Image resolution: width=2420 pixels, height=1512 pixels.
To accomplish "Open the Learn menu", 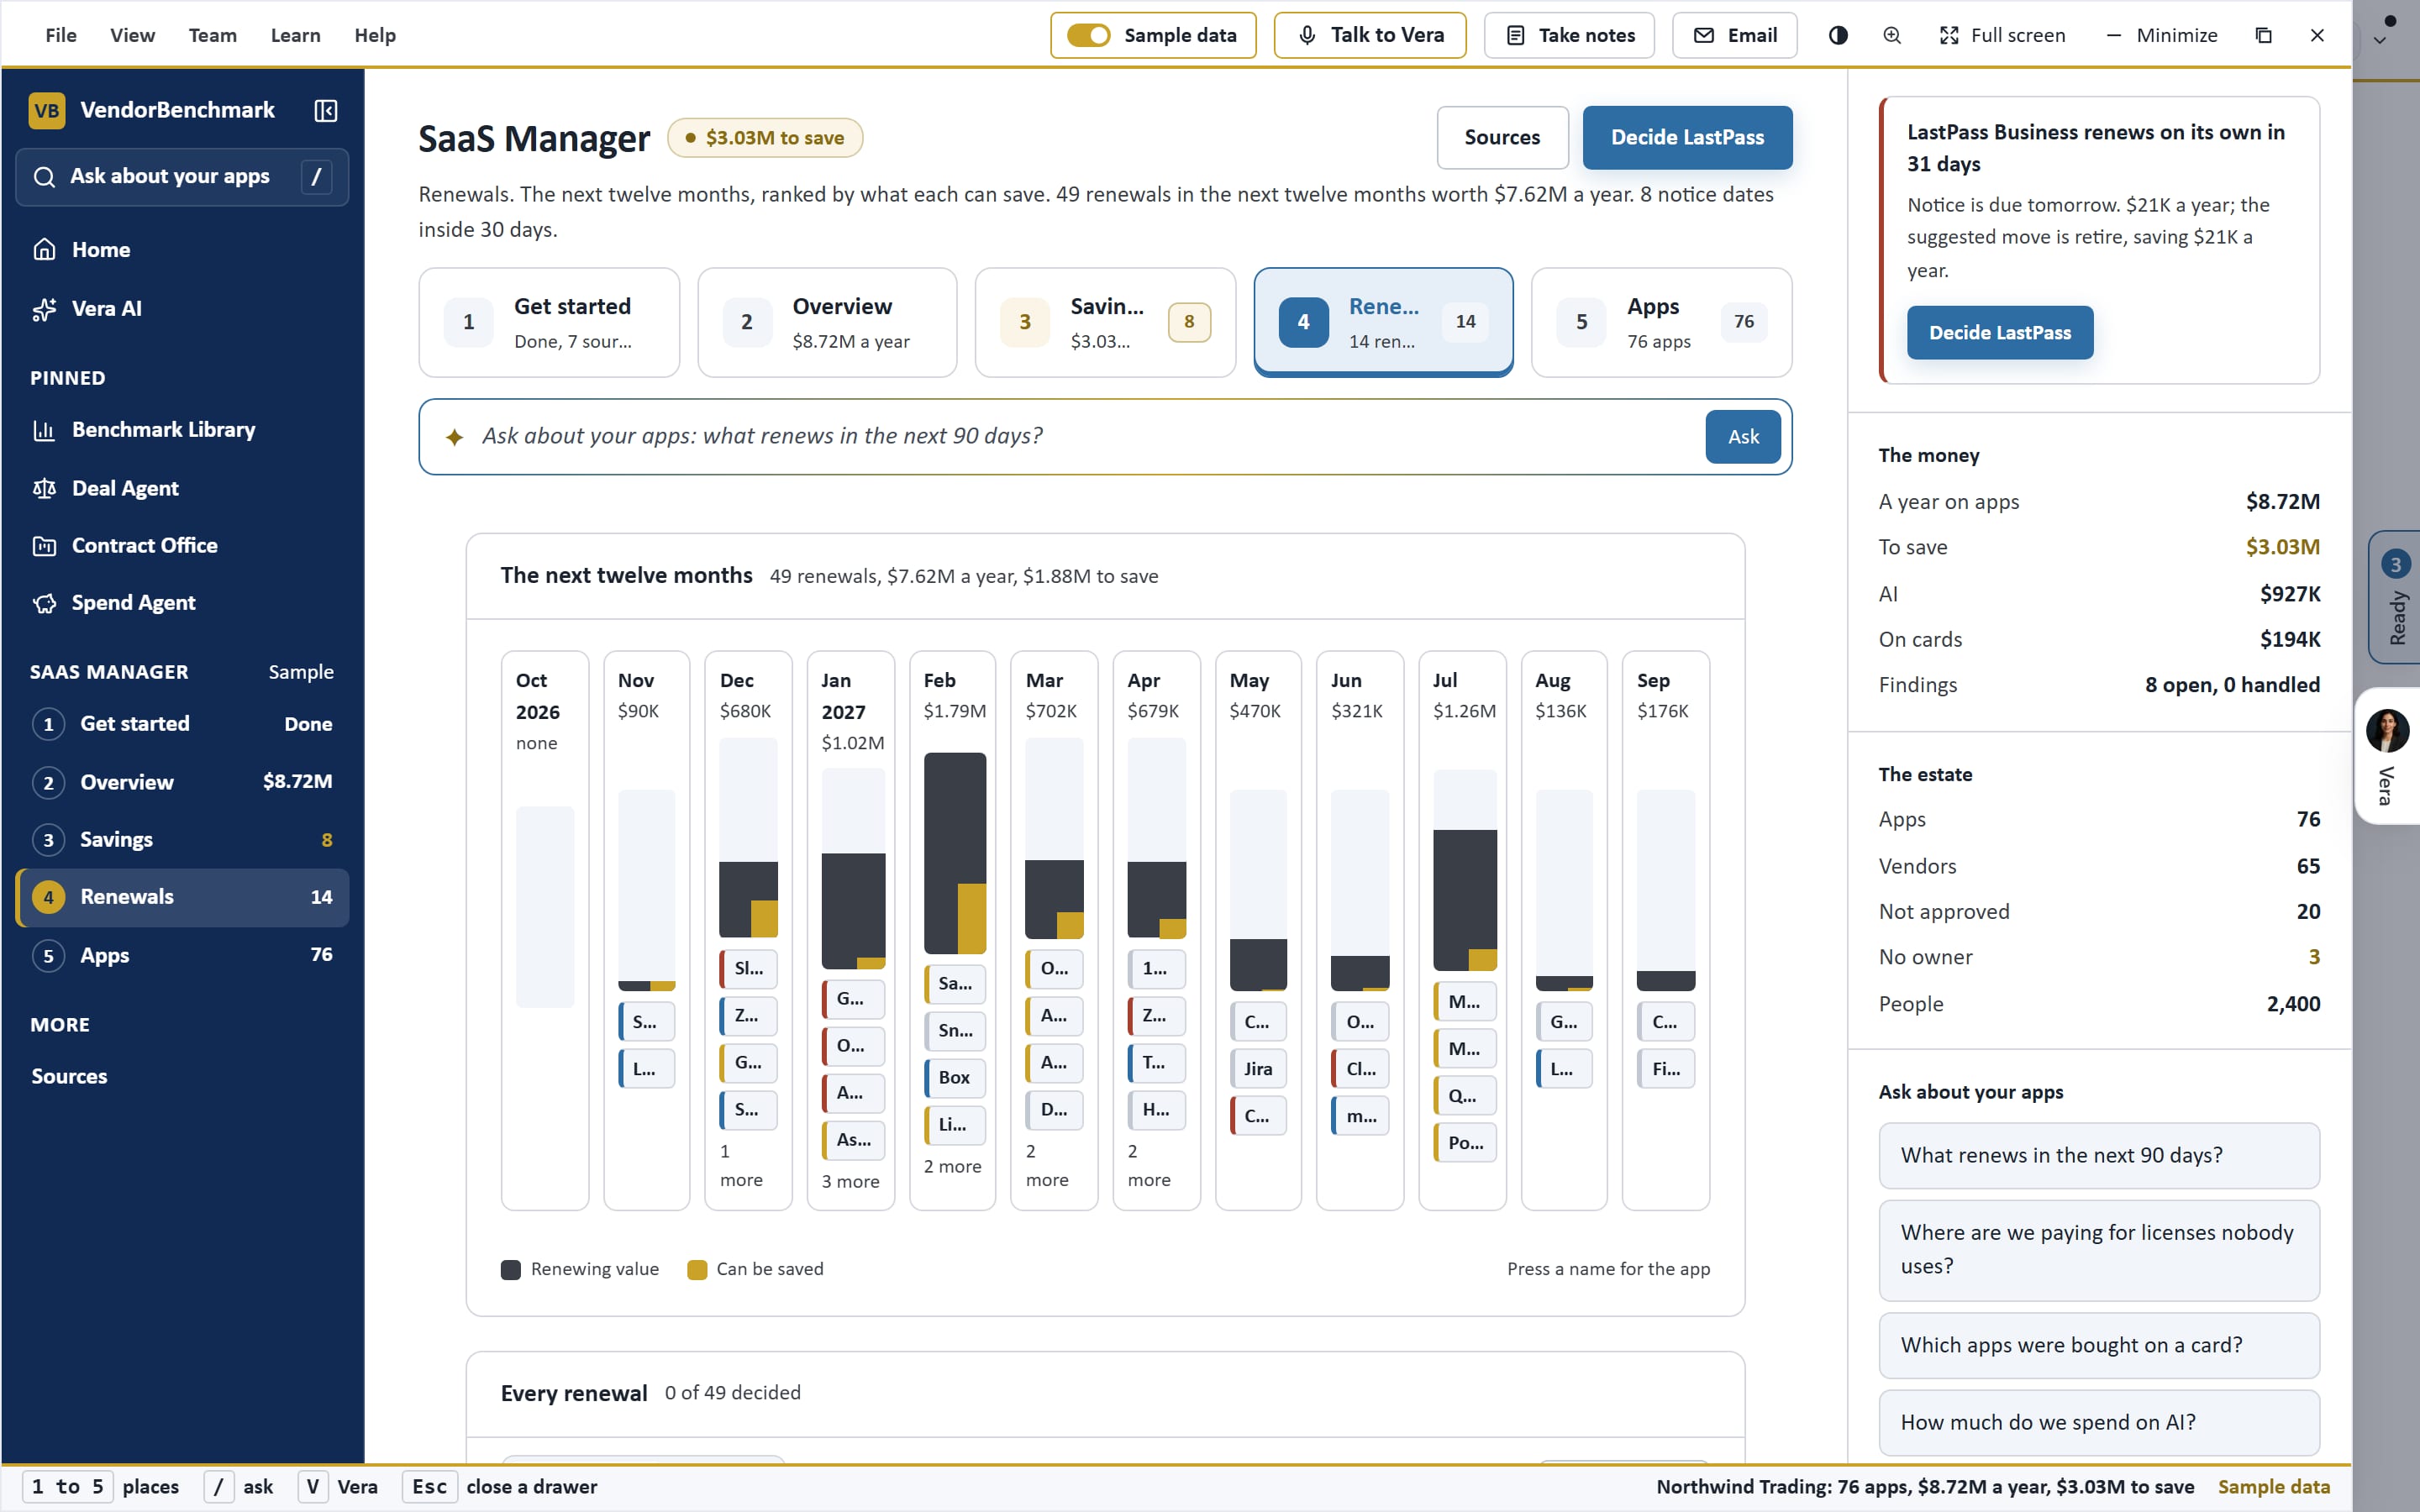I will (x=295, y=35).
